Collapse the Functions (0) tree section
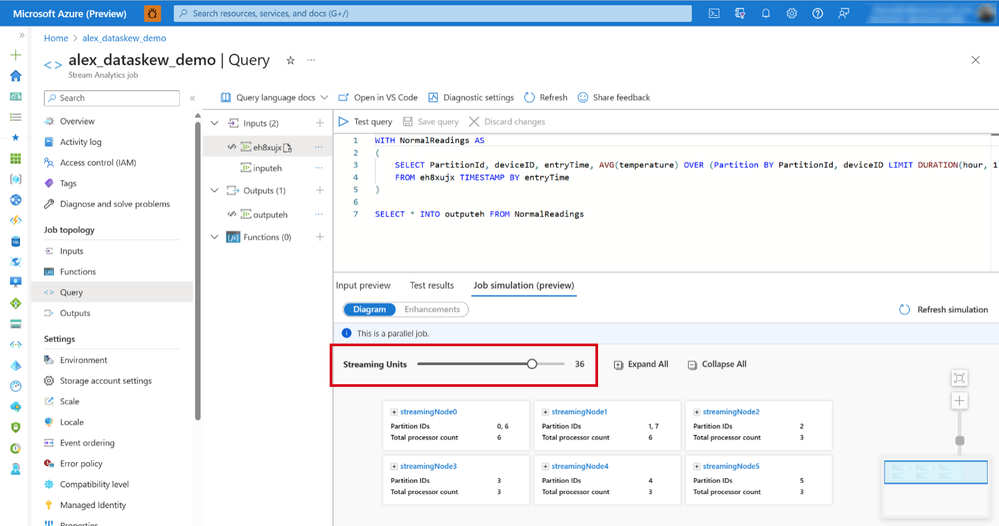 [x=215, y=237]
